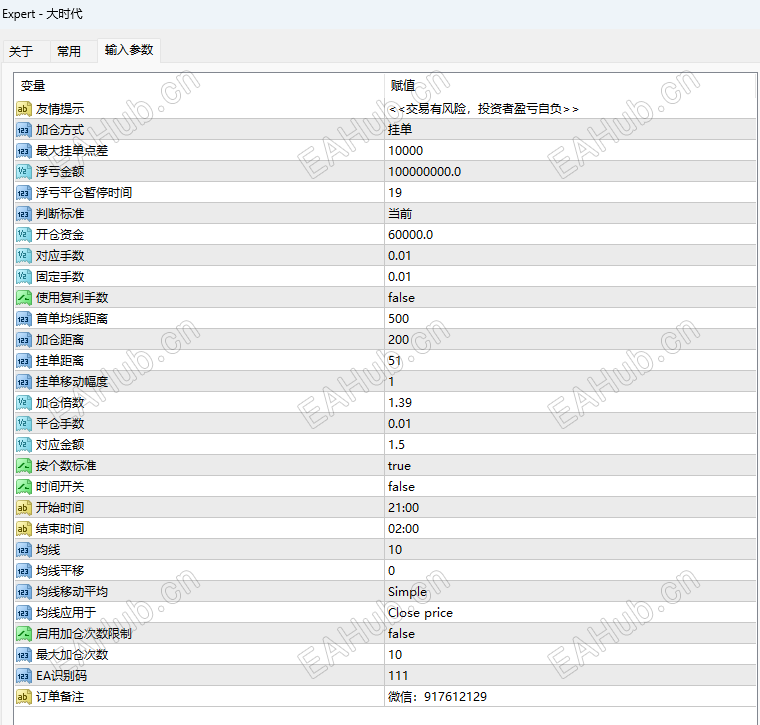This screenshot has height=725, width=760.
Task: Select the 加仓距离 value 200
Action: (398, 340)
